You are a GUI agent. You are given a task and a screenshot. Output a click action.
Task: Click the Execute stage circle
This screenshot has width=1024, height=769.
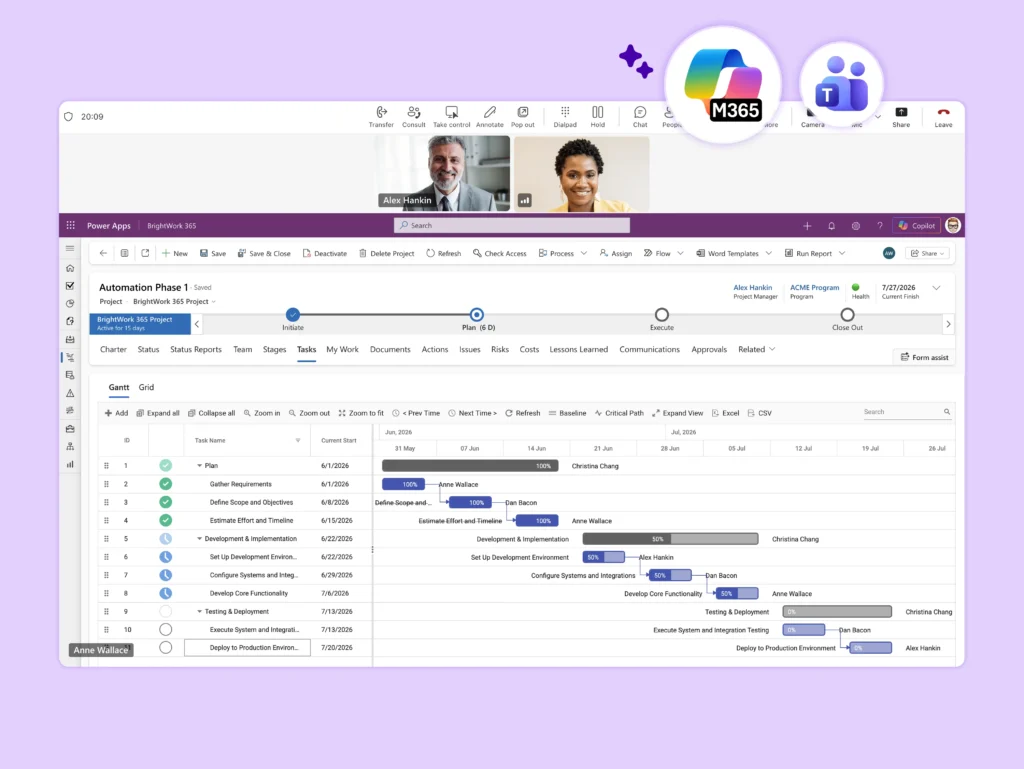click(662, 315)
